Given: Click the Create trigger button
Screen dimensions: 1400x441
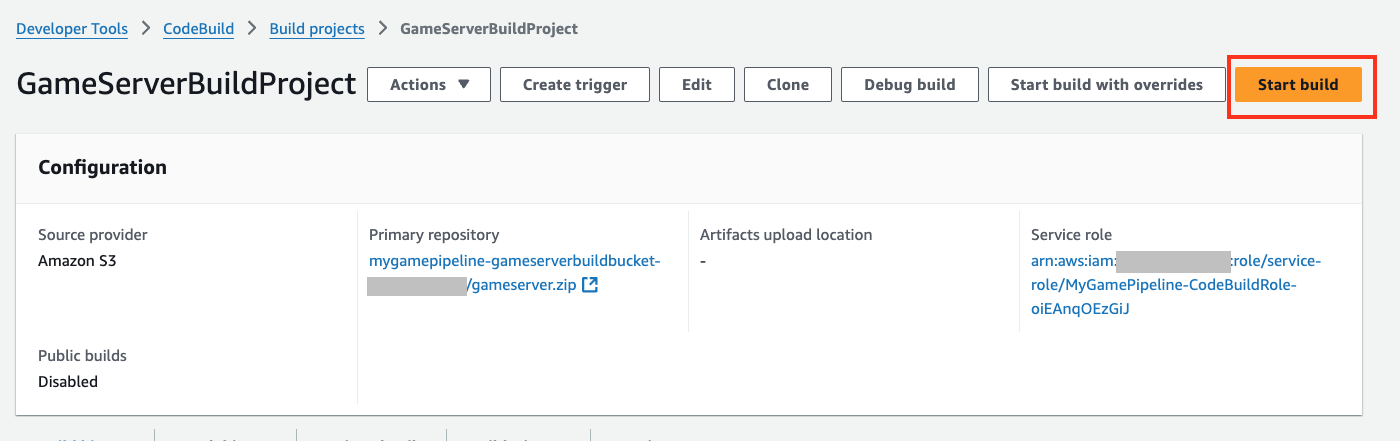Looking at the screenshot, I should coord(575,85).
